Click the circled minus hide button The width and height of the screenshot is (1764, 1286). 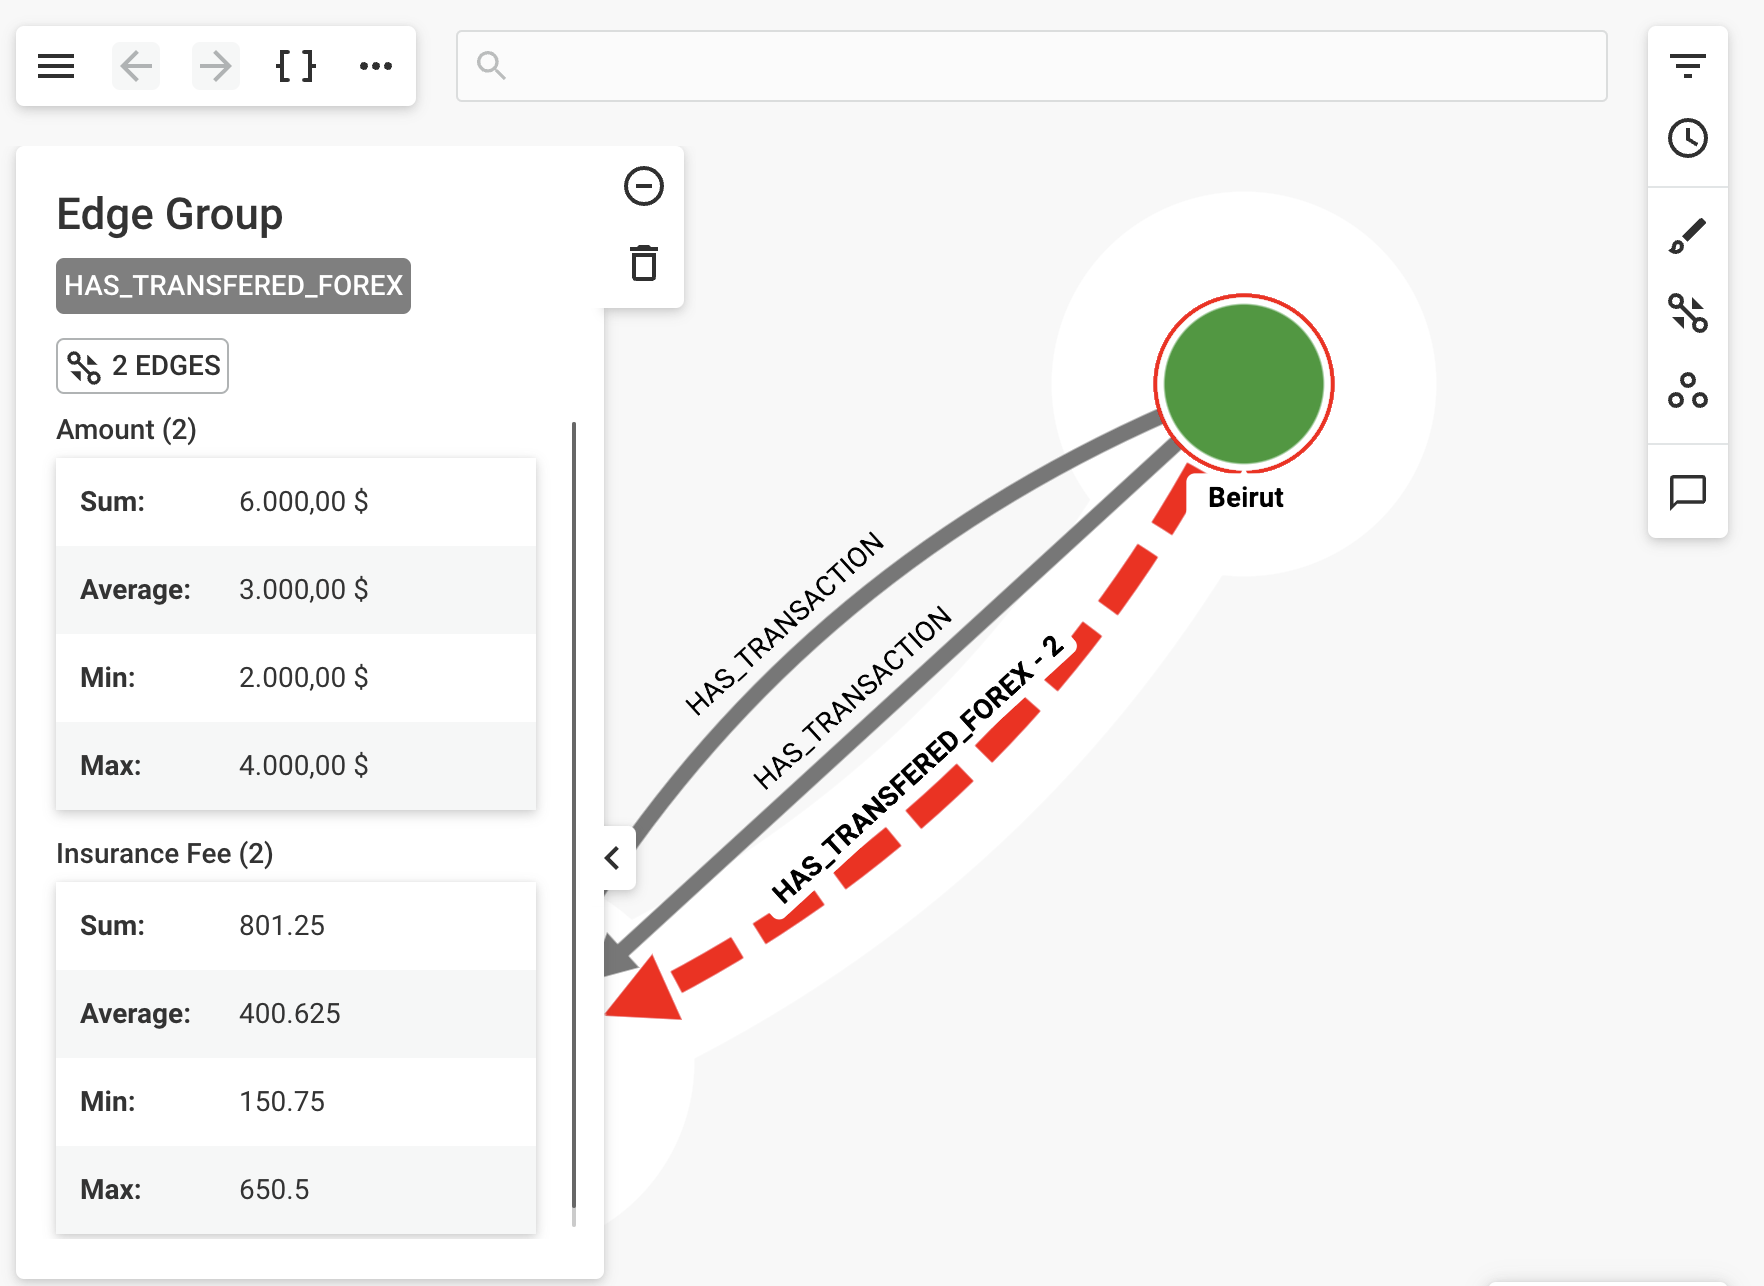[x=643, y=186]
